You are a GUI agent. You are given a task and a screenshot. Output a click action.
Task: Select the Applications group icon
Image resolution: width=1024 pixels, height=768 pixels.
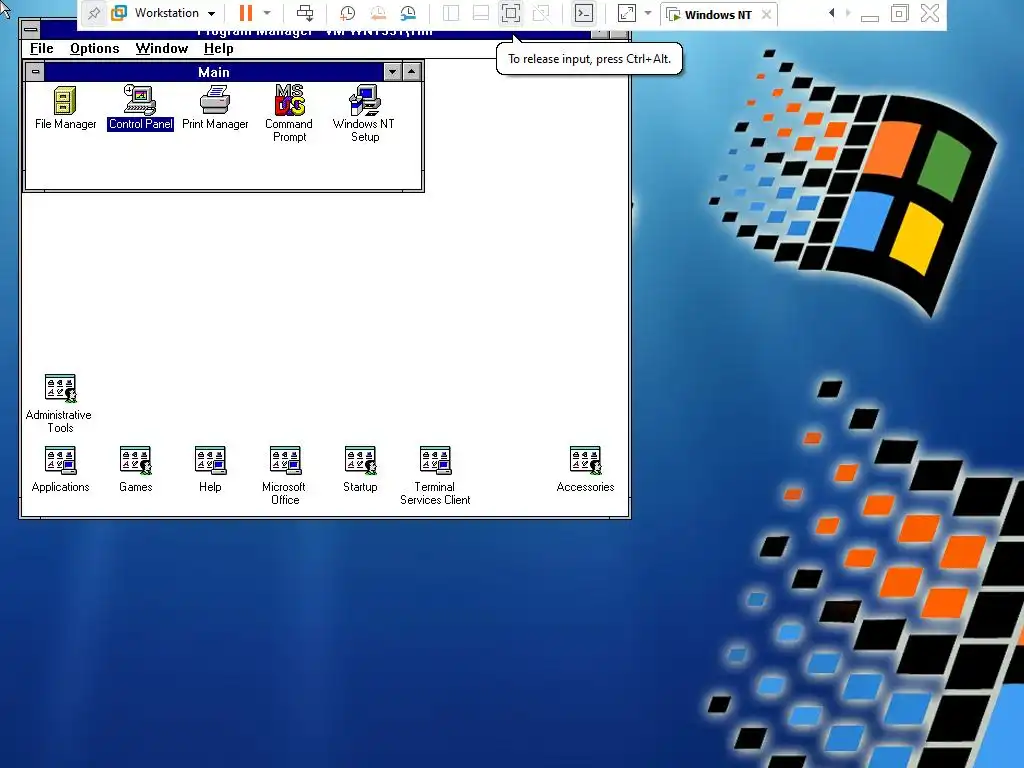pos(60,460)
